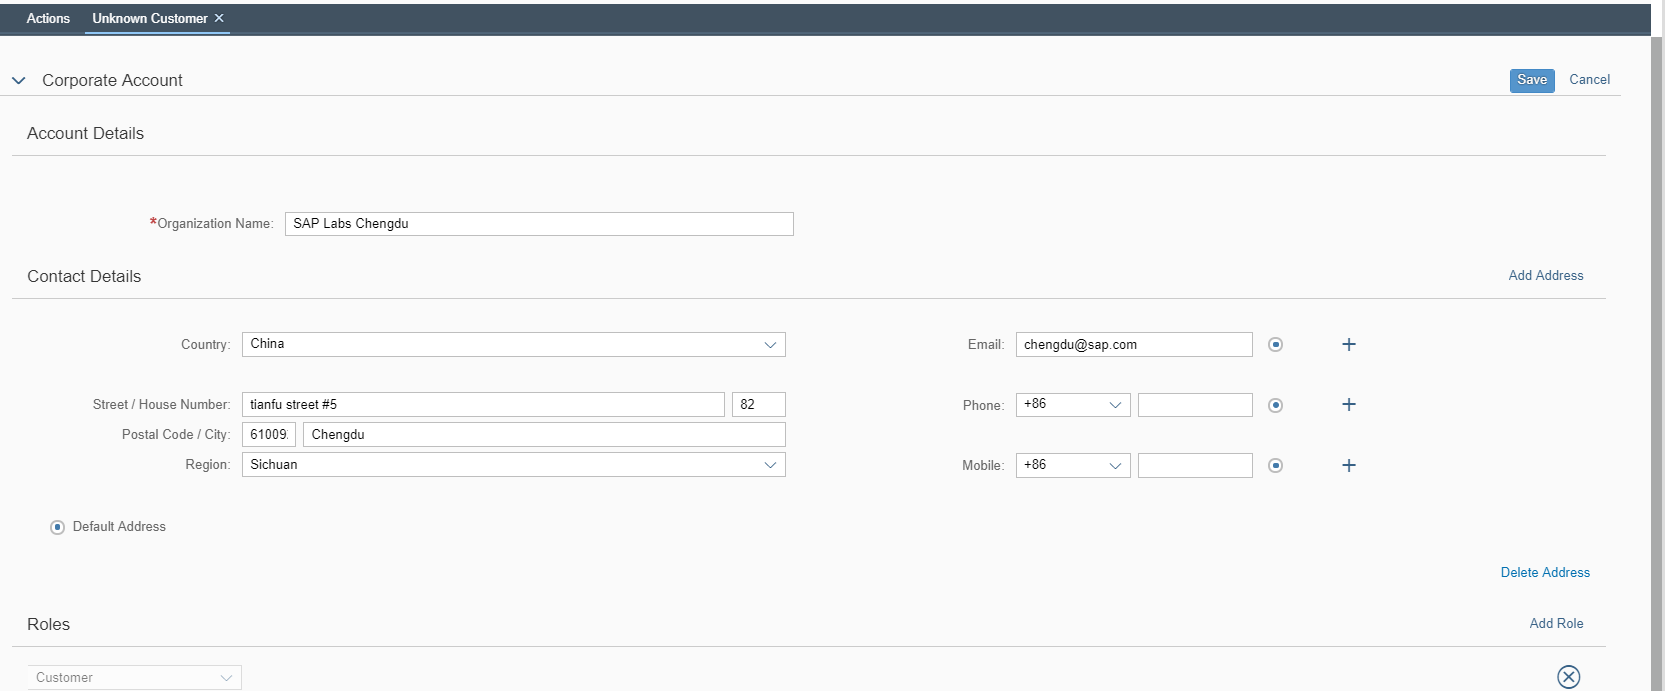Screen dimensions: 1665x691
Task: Click the empty Phone number field
Action: pos(1195,404)
